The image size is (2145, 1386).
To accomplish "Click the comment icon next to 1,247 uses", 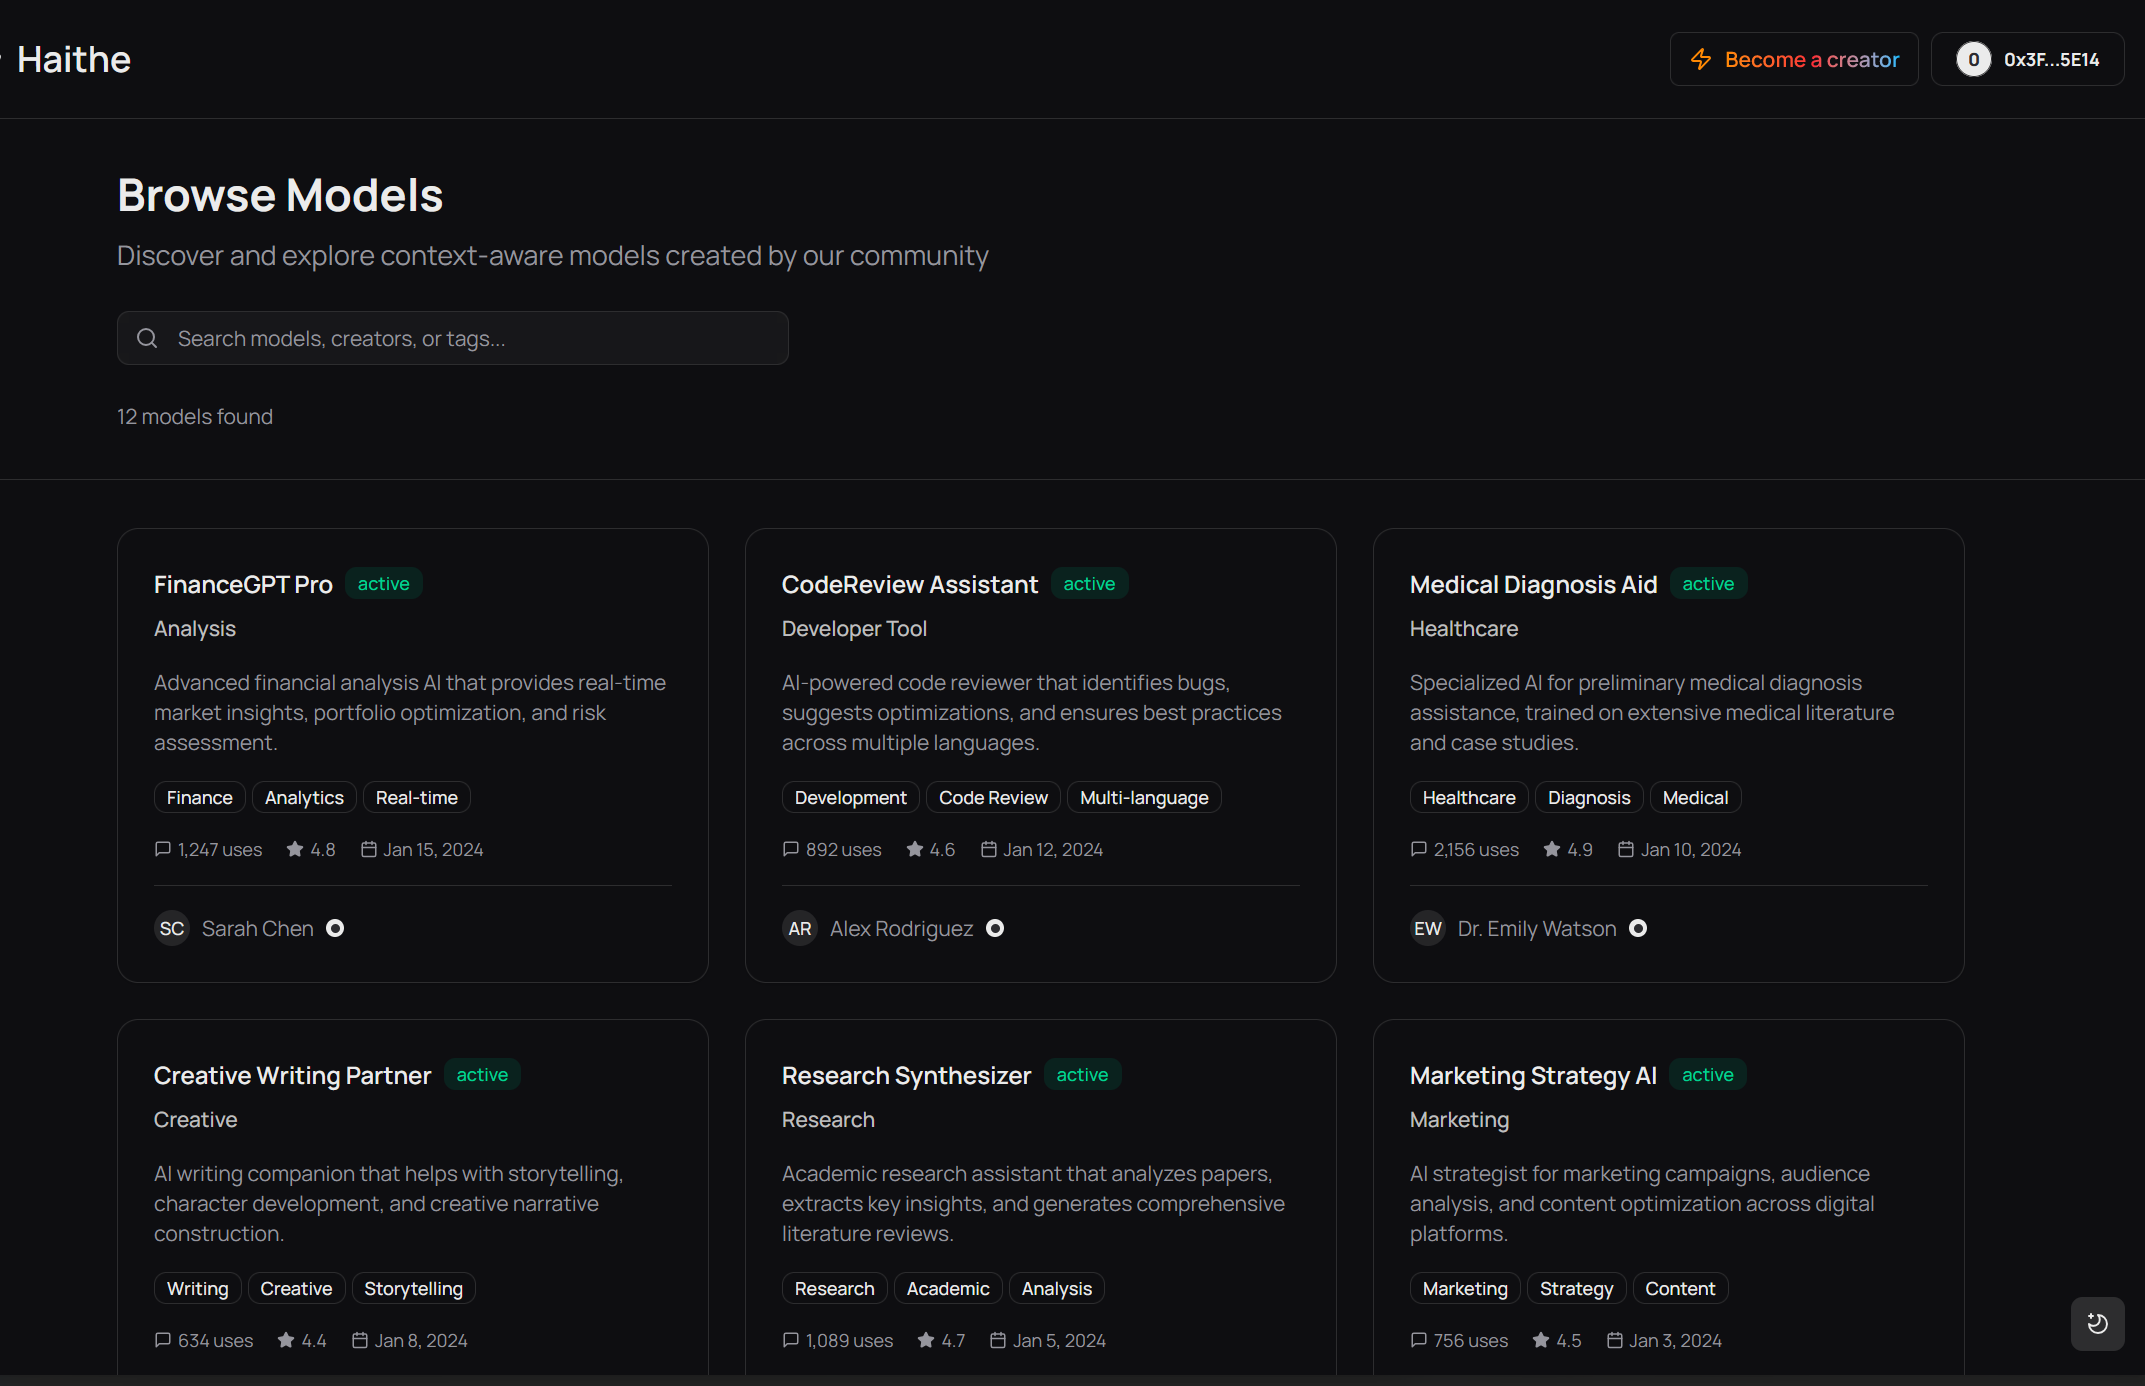I will 163,849.
